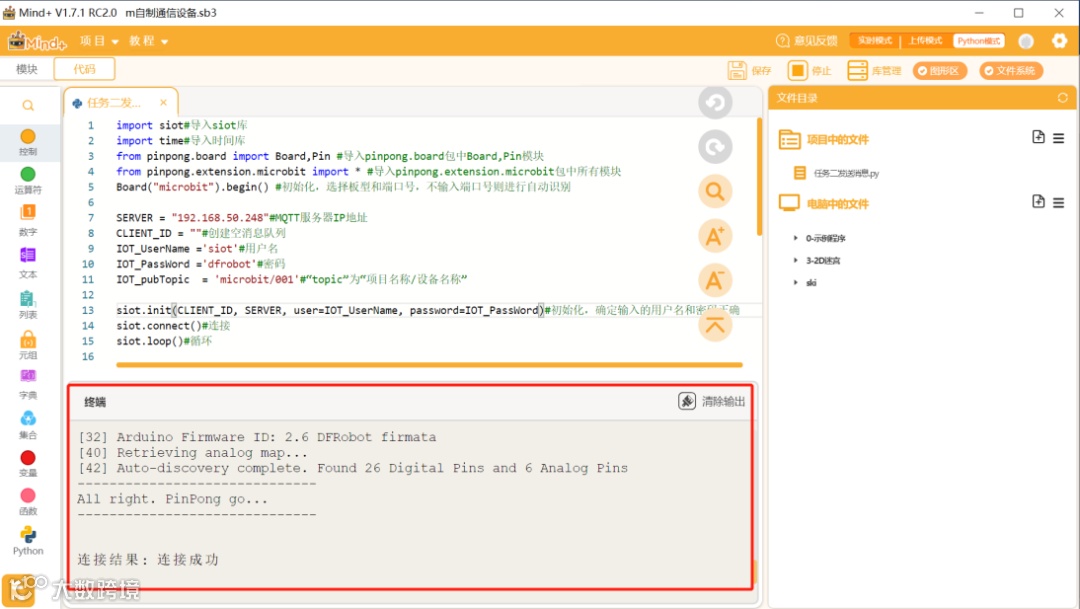Add new file in 电脑中的文件
The height and width of the screenshot is (609, 1080).
pos(1038,202)
